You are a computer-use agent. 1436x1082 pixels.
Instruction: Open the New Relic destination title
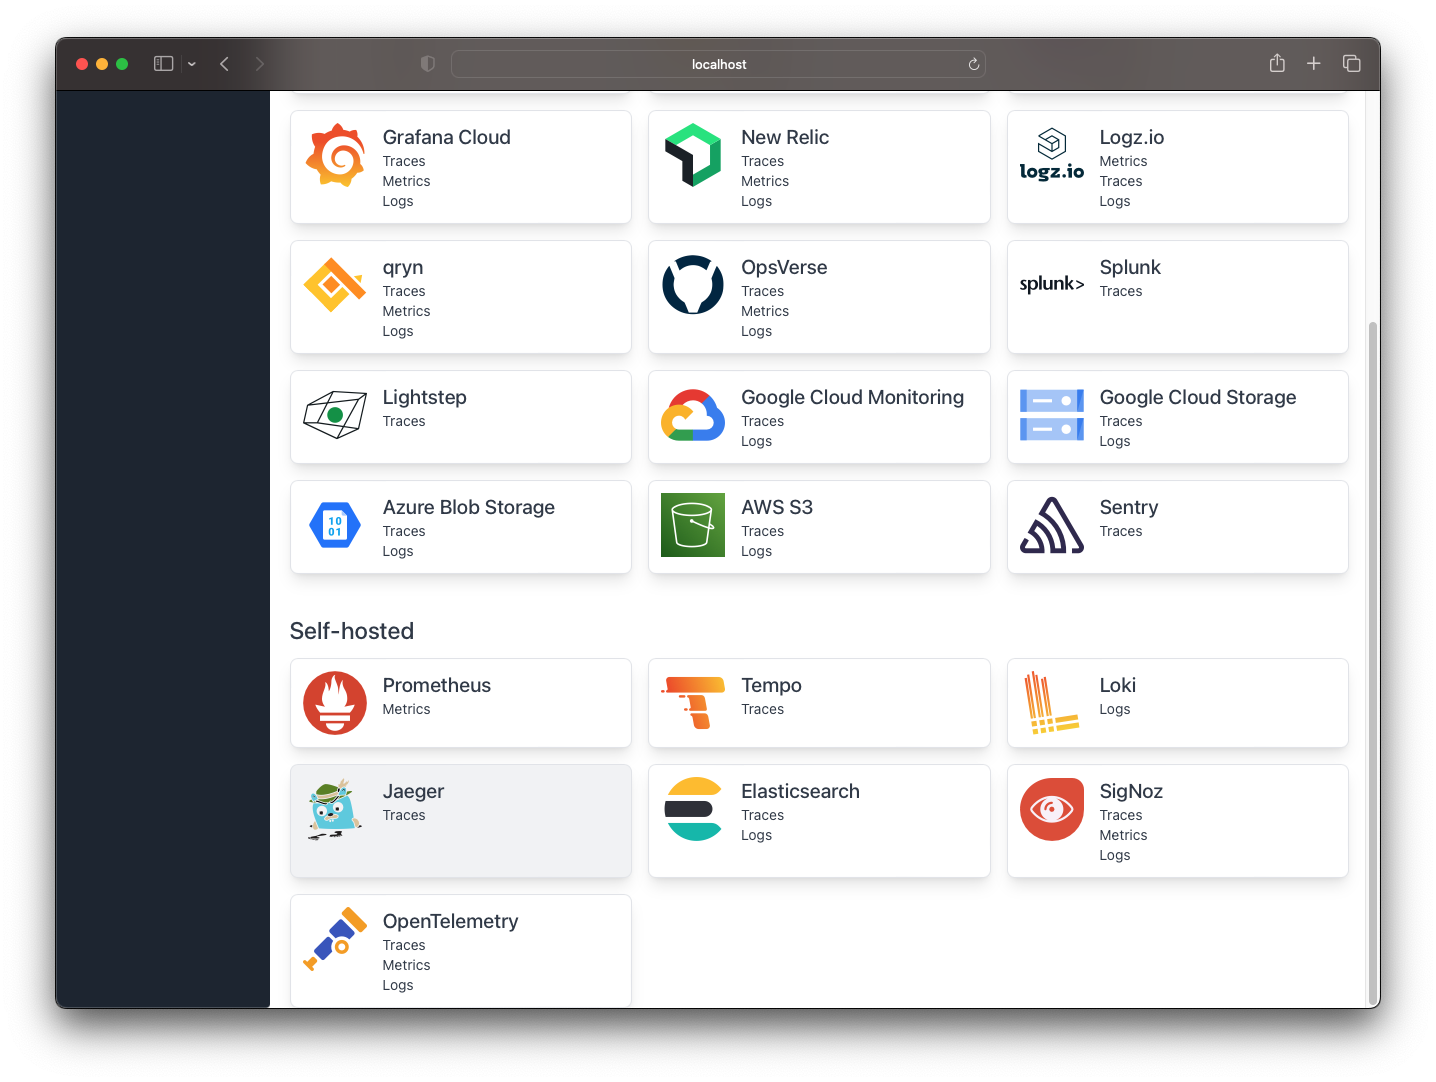[785, 137]
